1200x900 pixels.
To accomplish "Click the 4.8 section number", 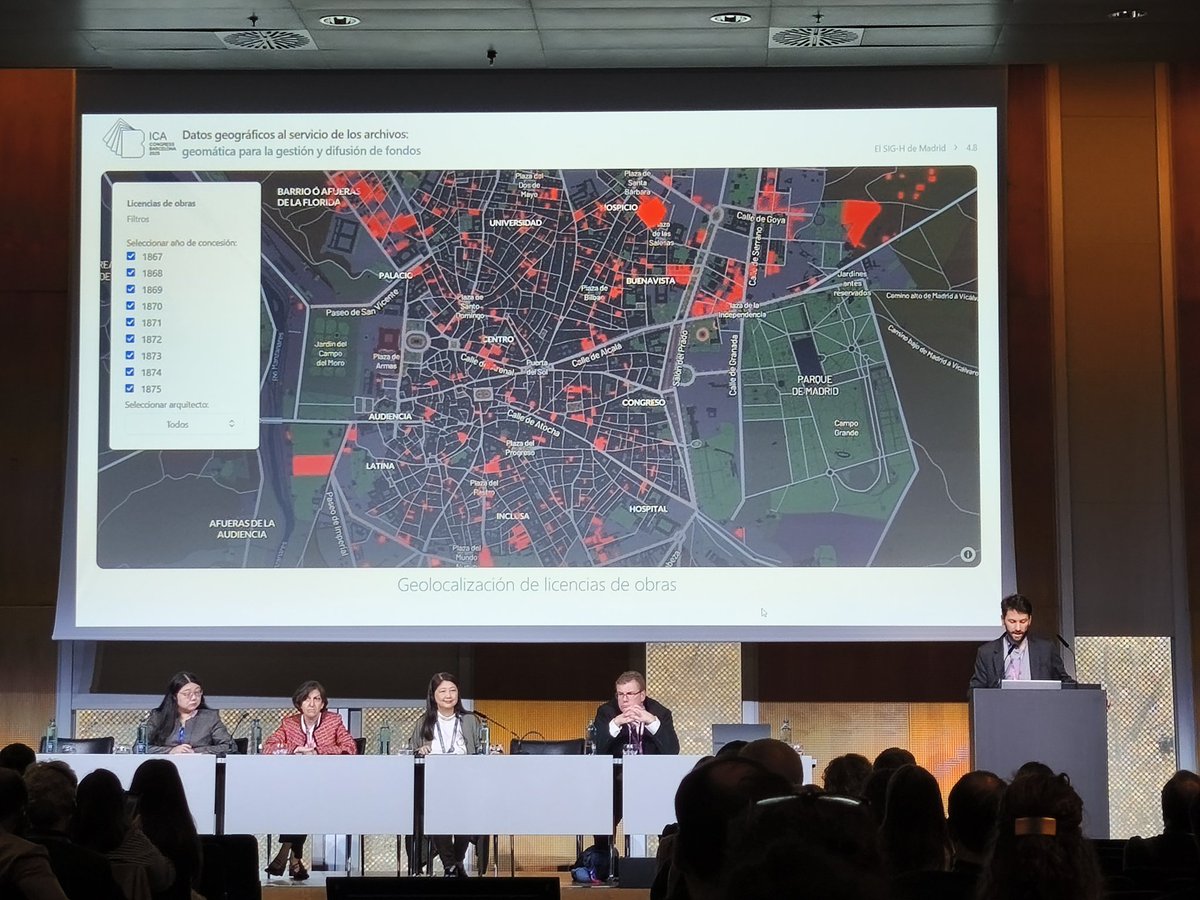I will (x=972, y=148).
